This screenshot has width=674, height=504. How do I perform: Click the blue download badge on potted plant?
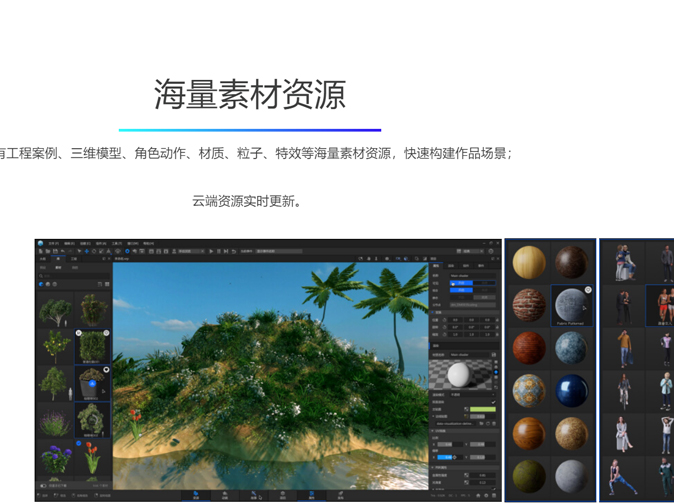92,383
